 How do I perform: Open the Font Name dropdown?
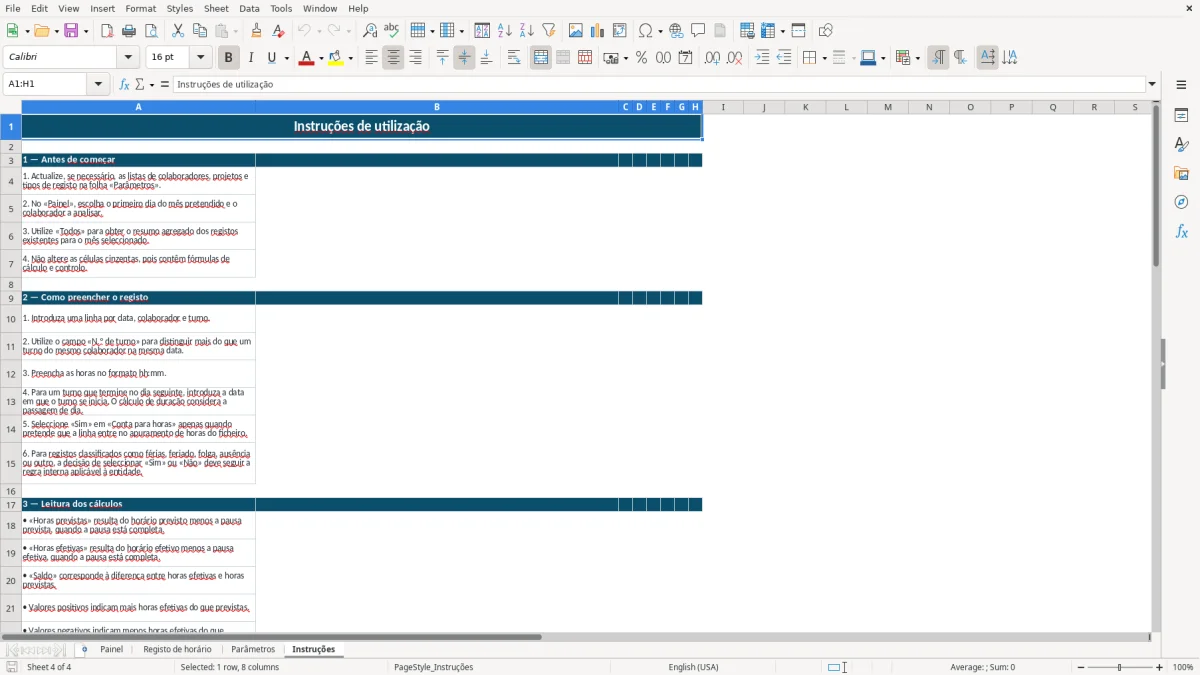click(128, 58)
